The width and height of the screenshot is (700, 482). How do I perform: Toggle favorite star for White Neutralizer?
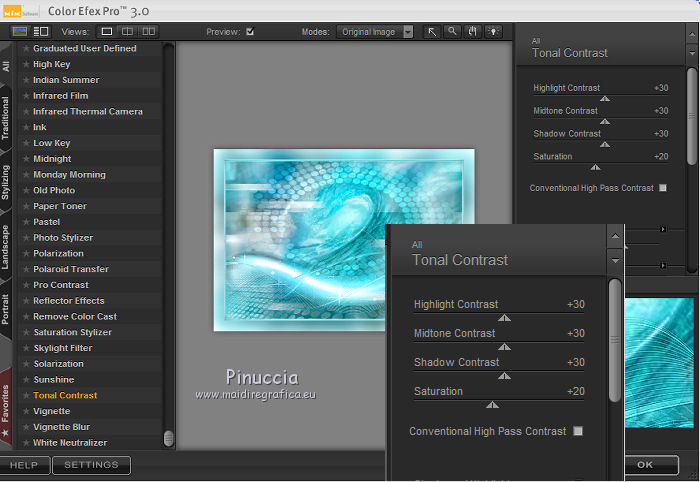tap(26, 443)
